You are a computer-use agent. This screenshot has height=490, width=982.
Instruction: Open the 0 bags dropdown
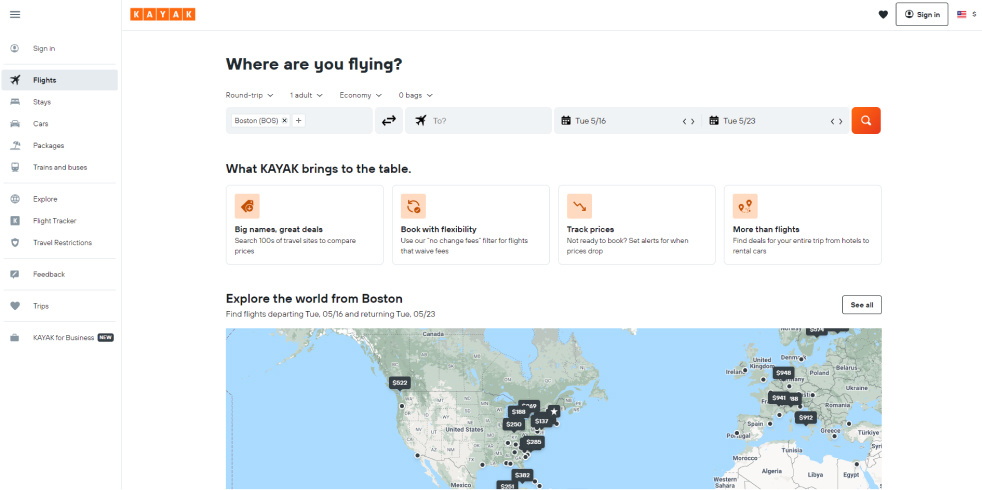coord(415,95)
